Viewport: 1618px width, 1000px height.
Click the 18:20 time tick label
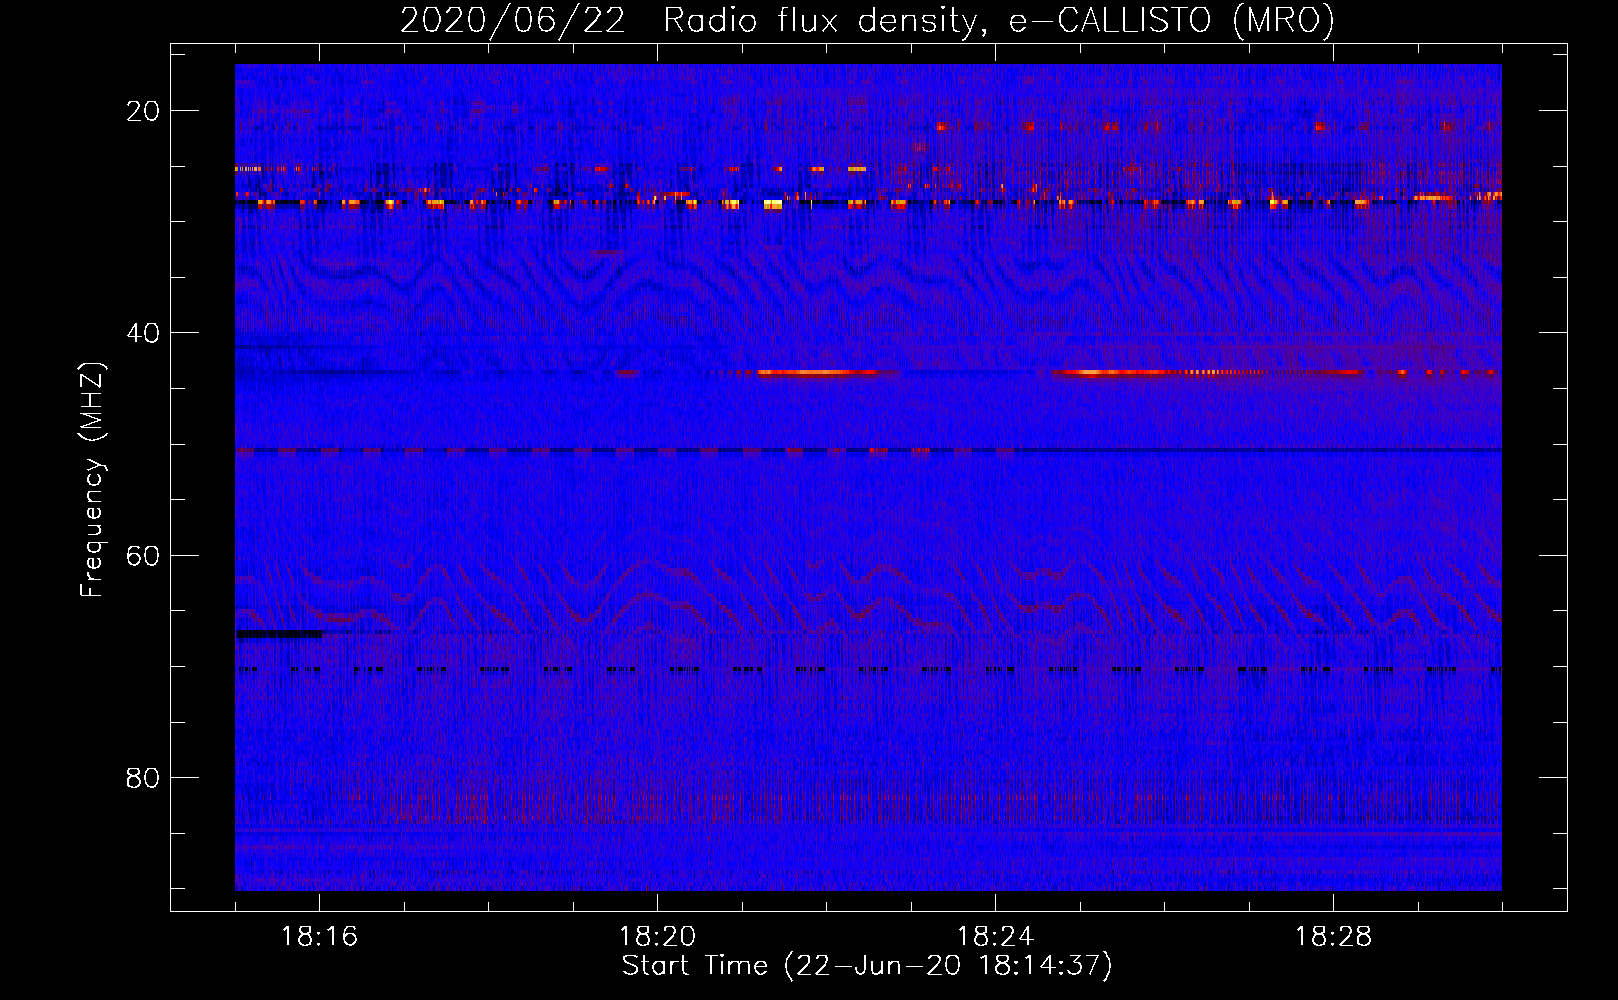point(658,937)
